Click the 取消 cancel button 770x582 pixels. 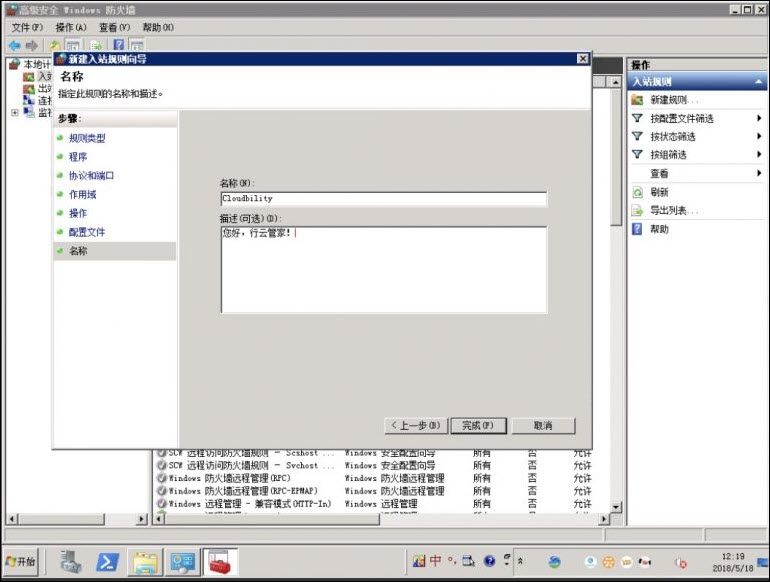tap(543, 425)
